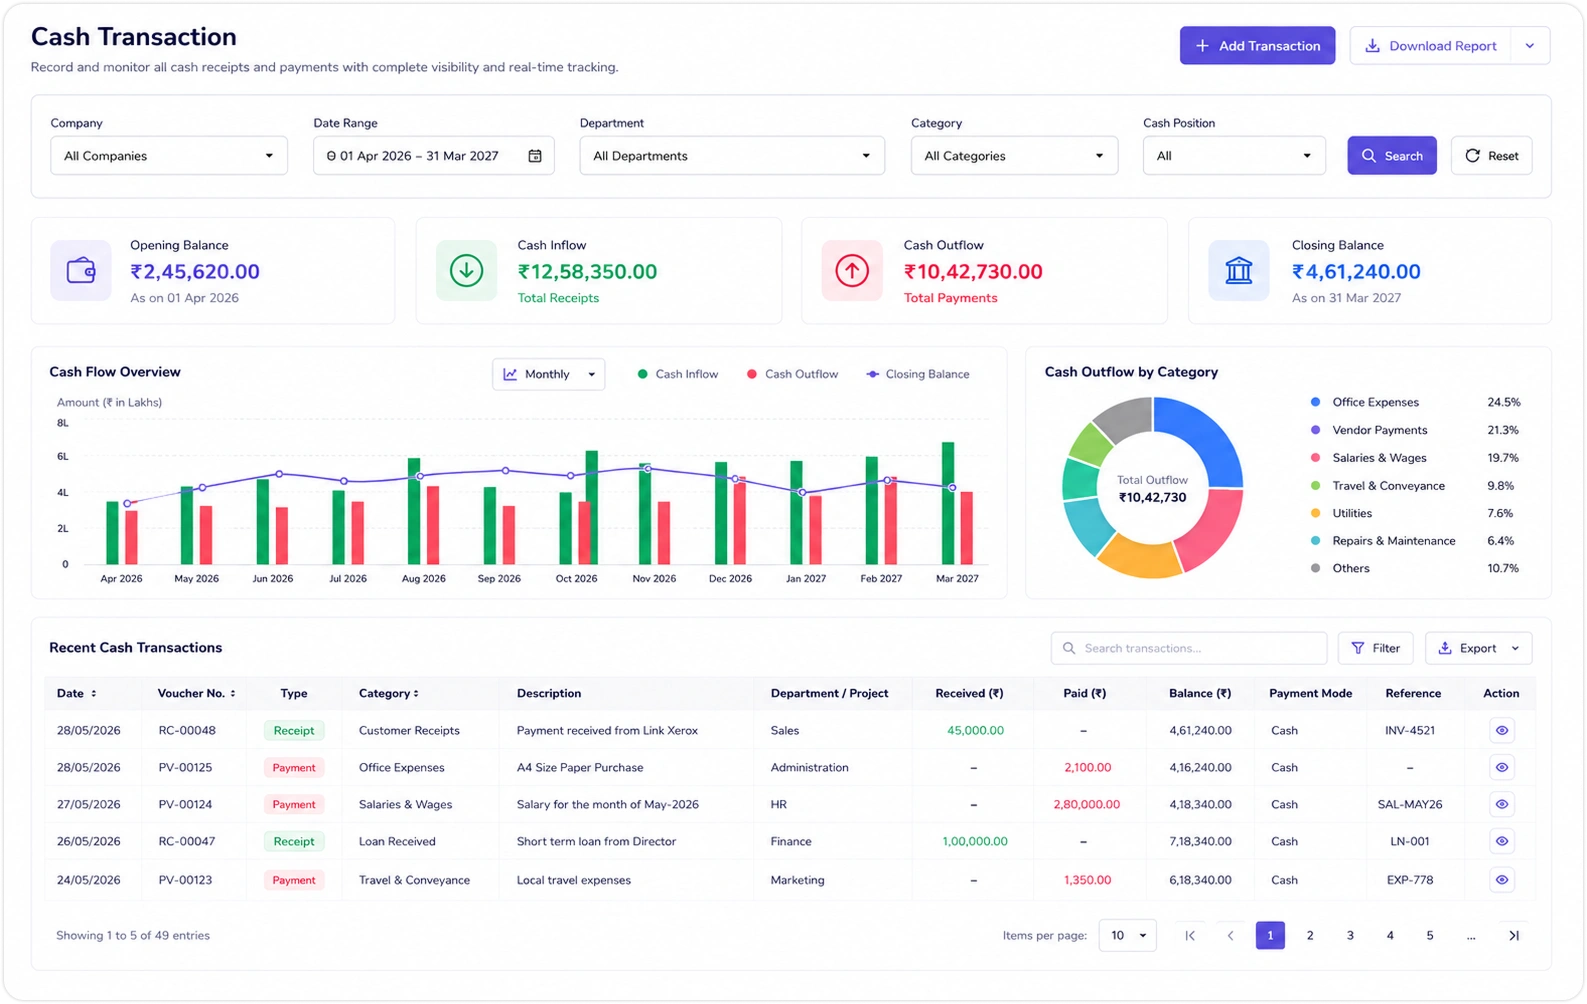
Task: Change the Monthly chart interval dropdown
Action: pyautogui.click(x=548, y=374)
